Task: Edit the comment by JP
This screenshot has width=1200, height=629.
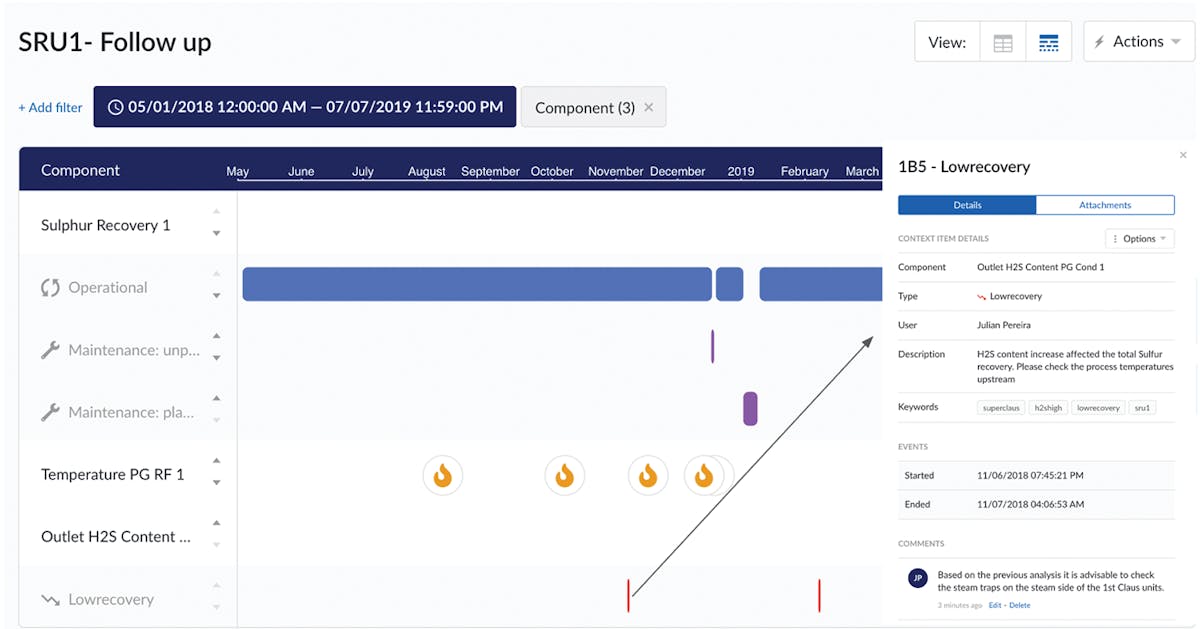Action: tap(994, 605)
